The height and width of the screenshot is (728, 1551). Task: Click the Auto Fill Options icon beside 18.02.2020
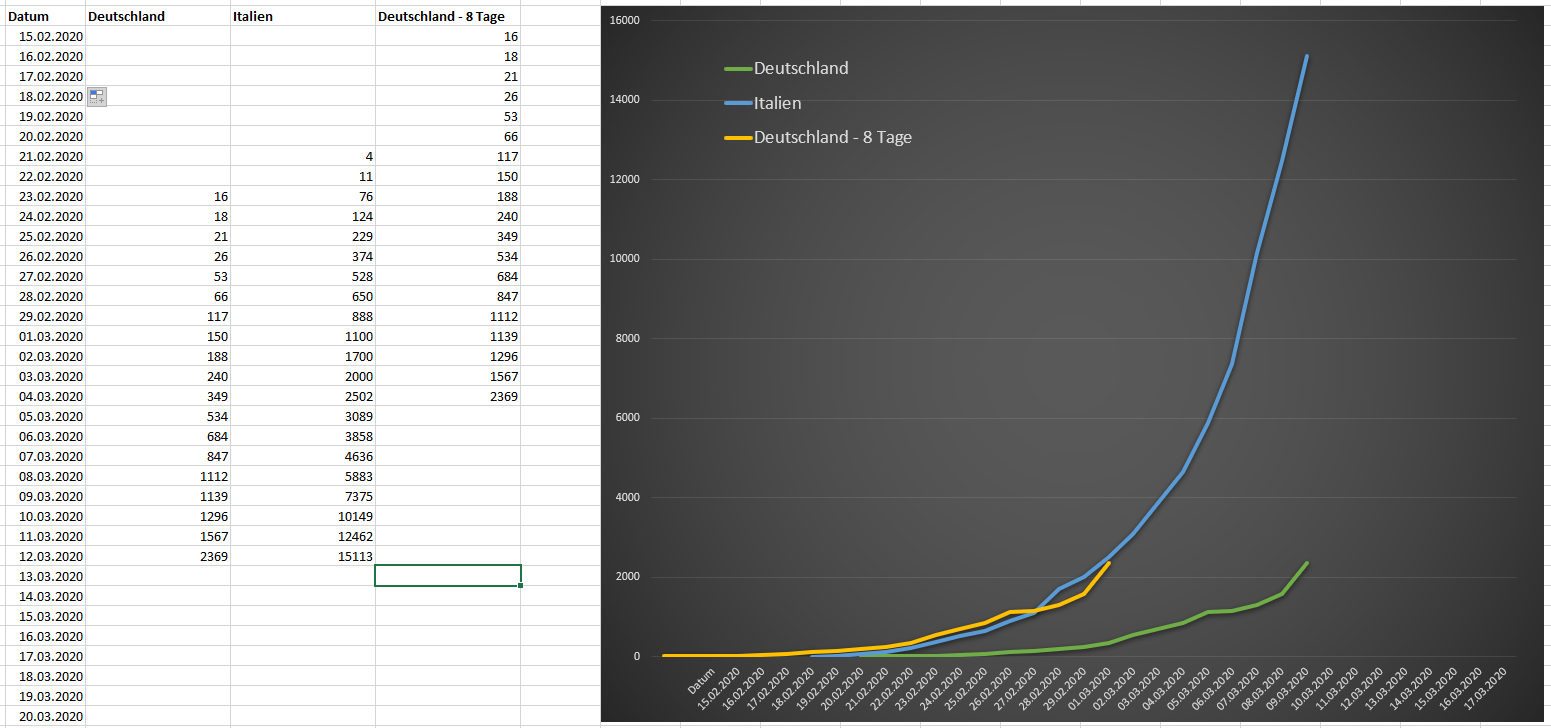click(97, 96)
